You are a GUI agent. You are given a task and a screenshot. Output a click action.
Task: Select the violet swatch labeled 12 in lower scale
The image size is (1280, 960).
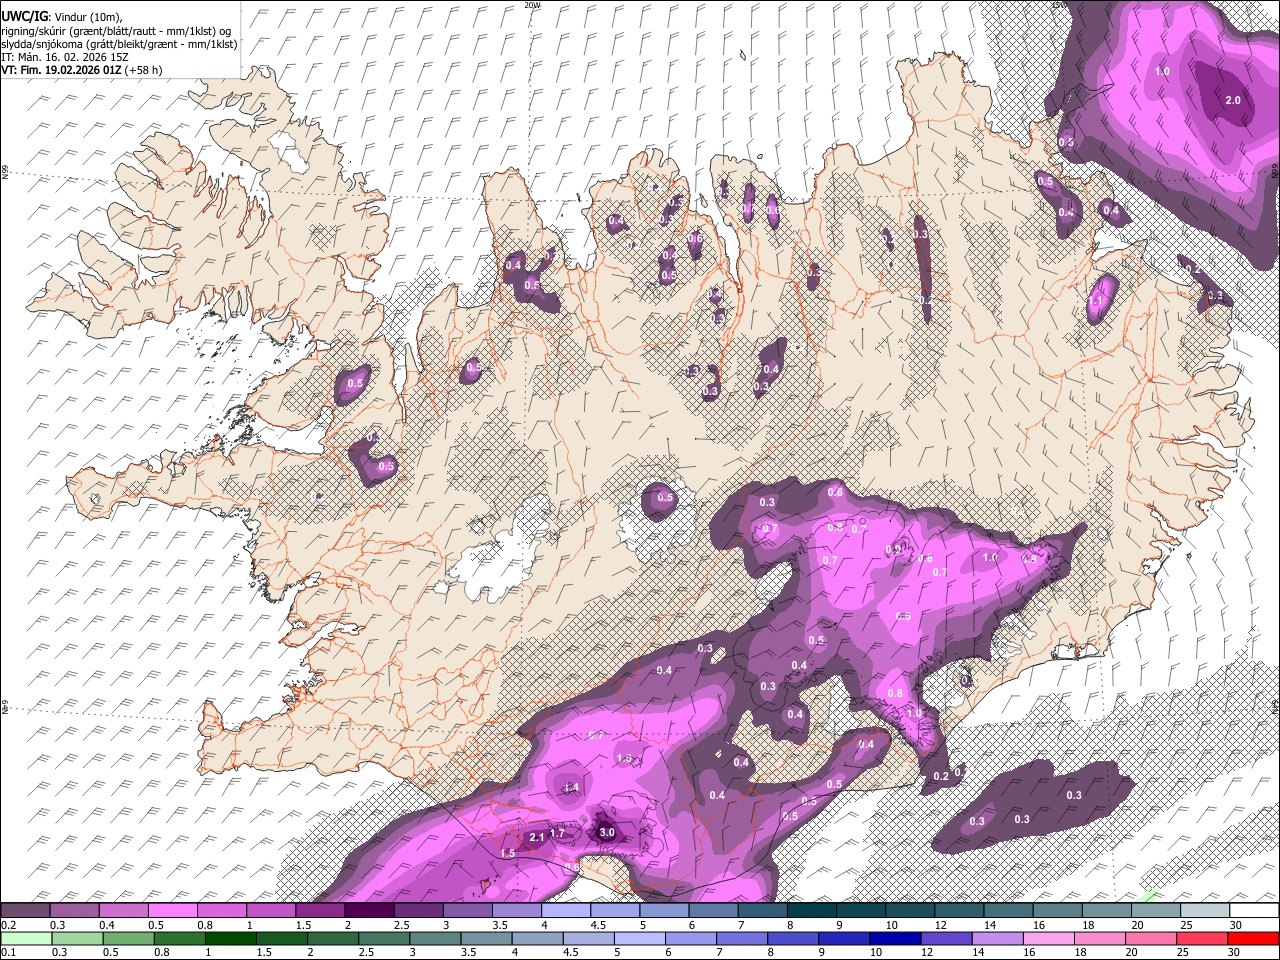tap(945, 938)
